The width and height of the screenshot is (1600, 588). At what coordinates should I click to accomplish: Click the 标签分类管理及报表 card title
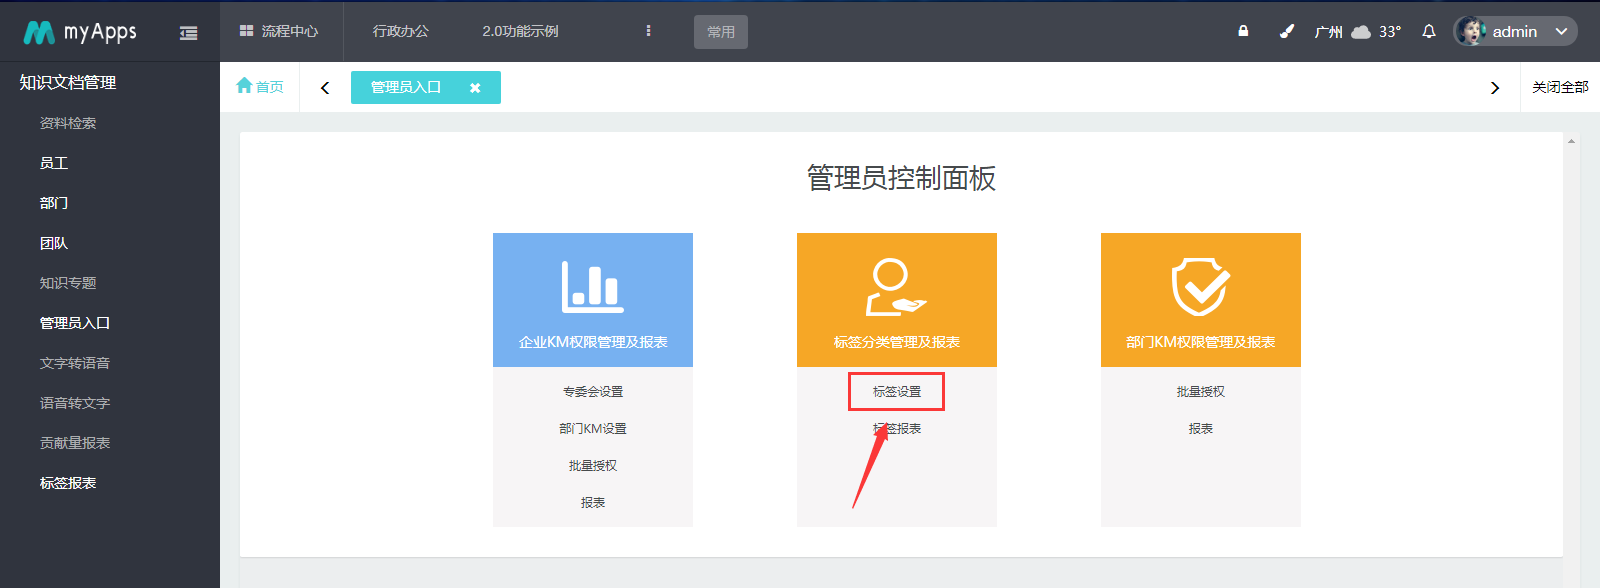(x=897, y=342)
